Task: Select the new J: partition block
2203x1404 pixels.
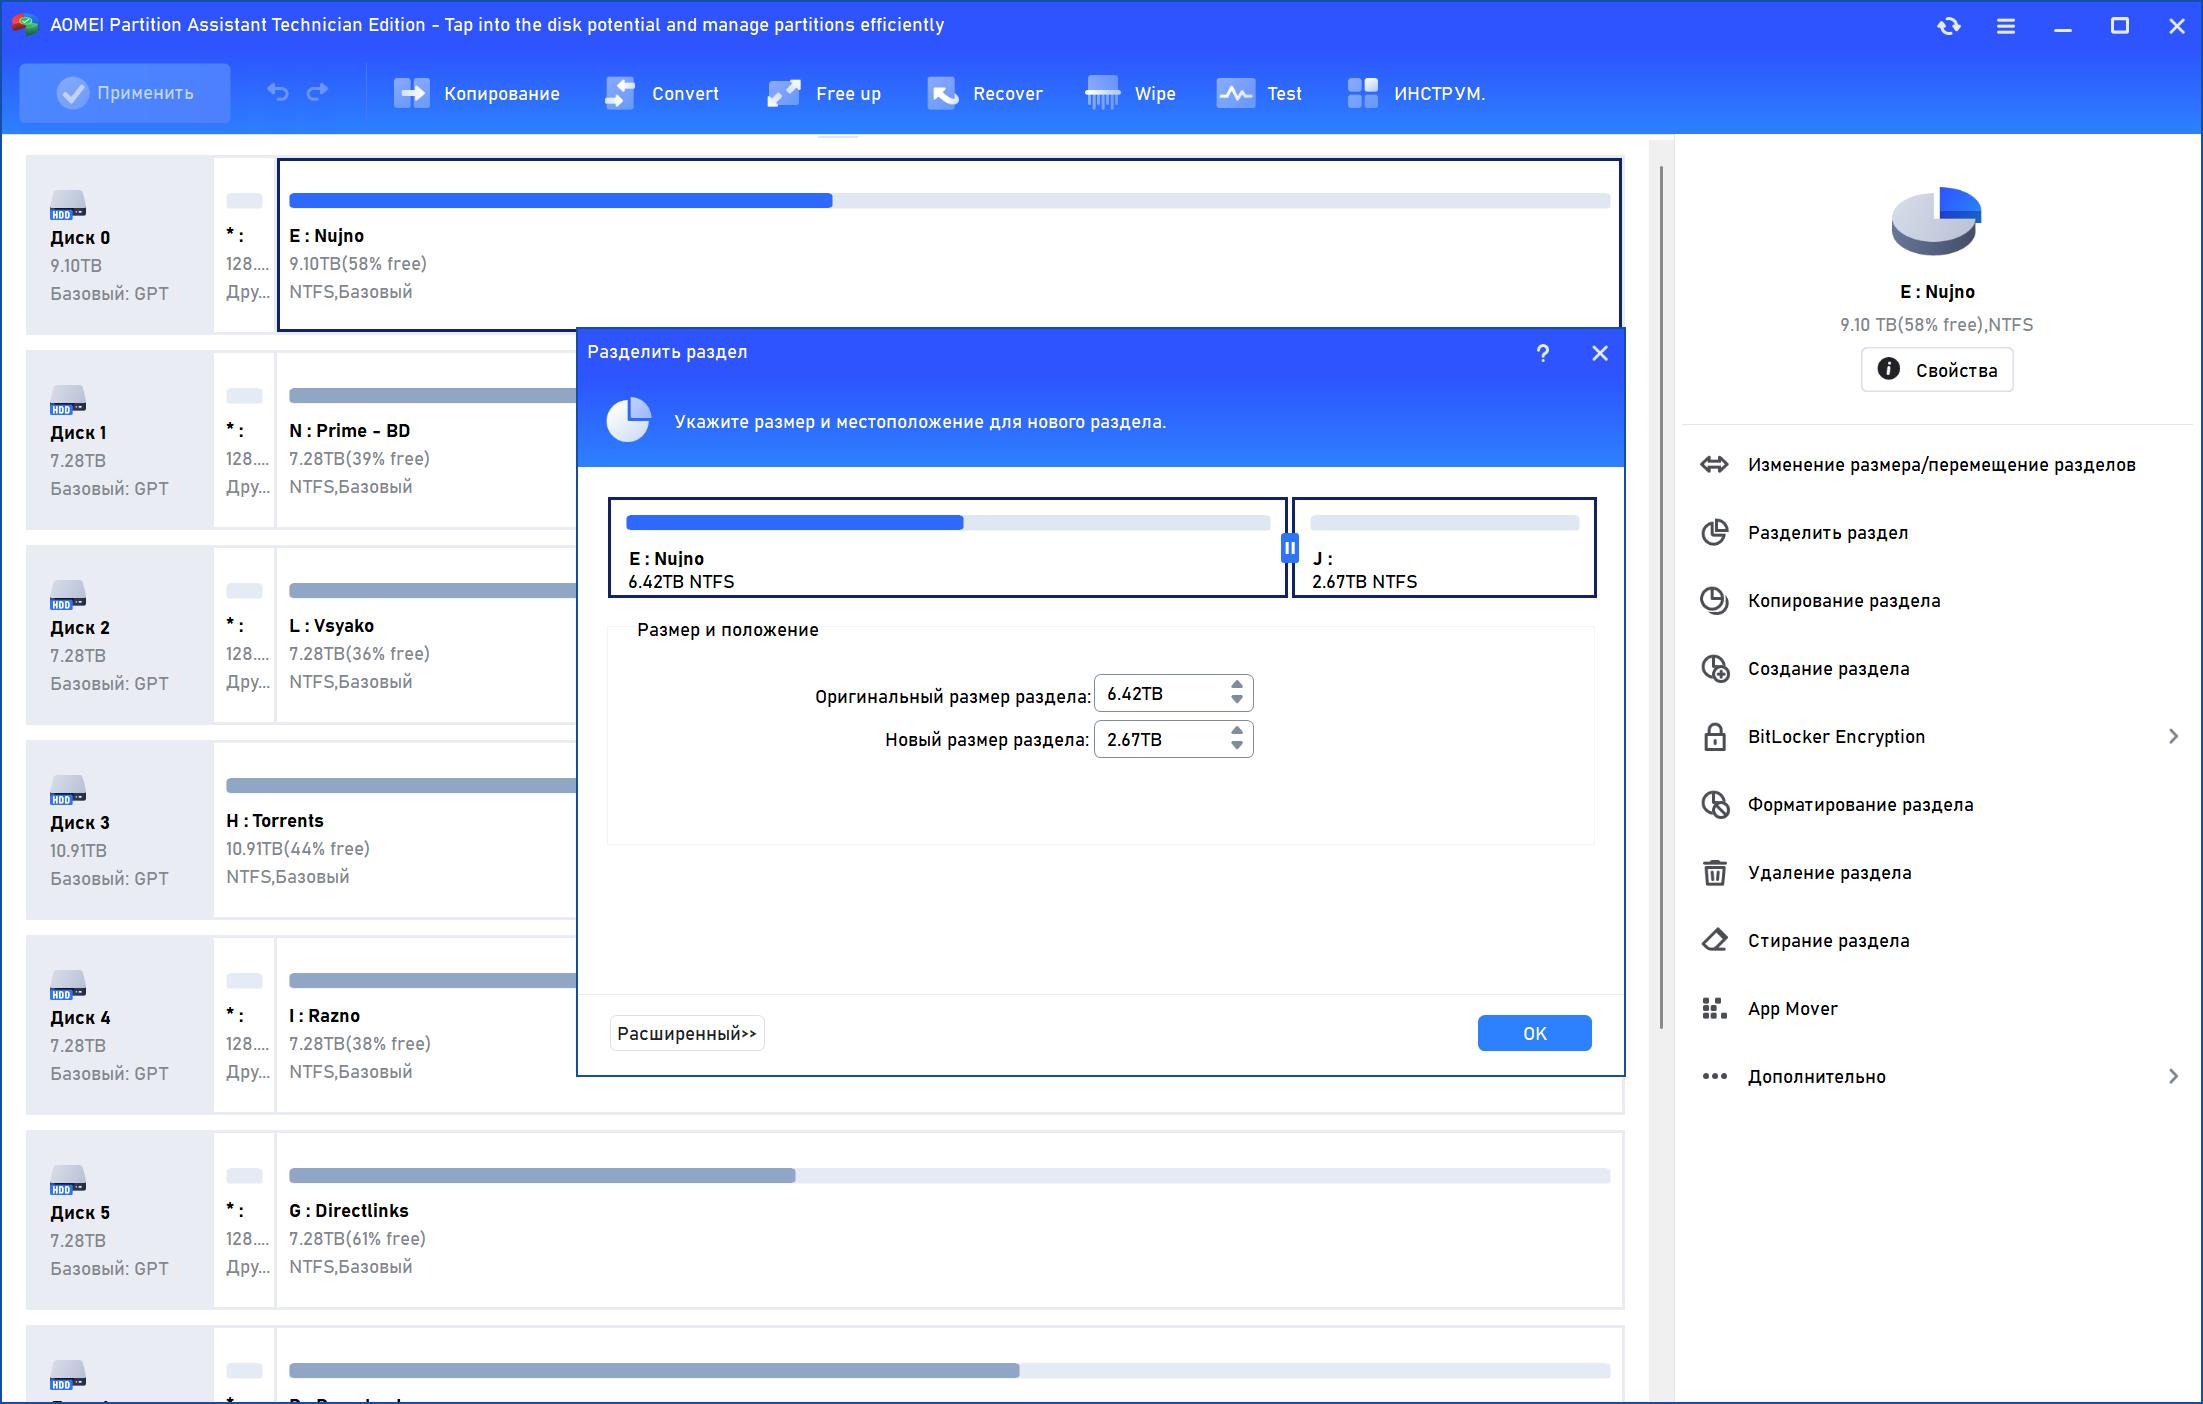Action: click(1444, 548)
